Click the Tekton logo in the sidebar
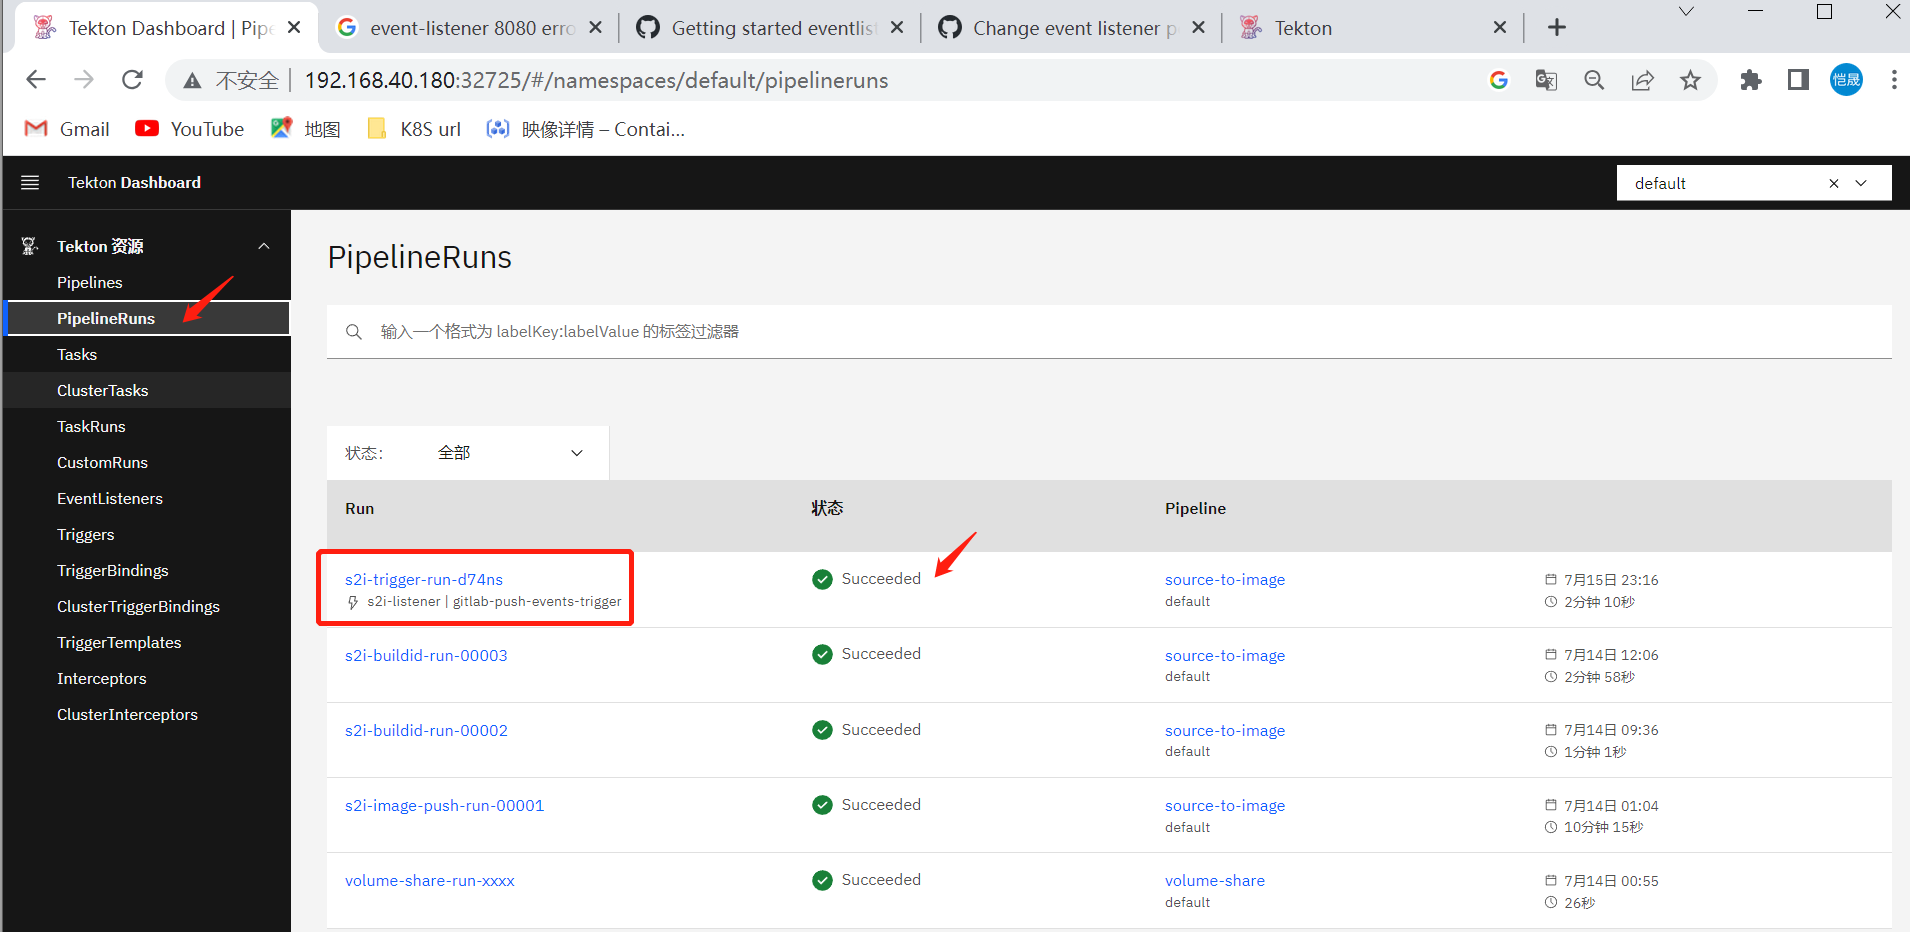The image size is (1910, 932). 28,245
